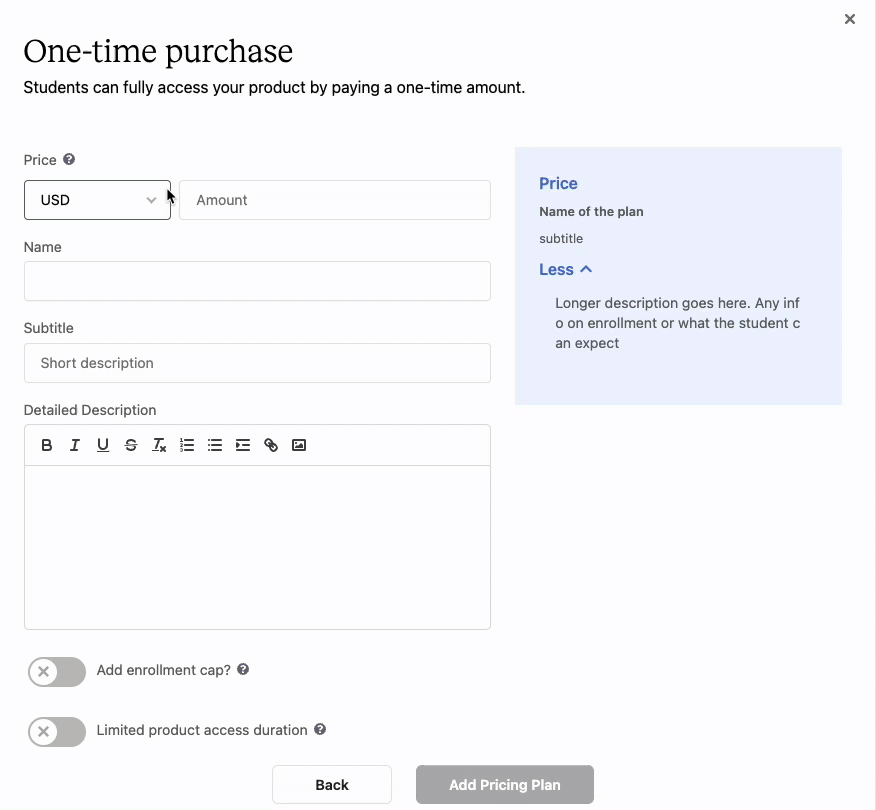Click the 'One-time purchase' heading

pos(158,51)
